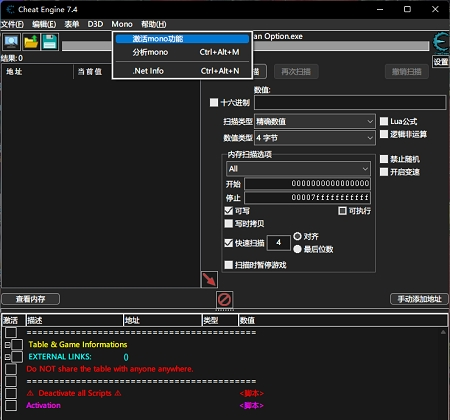
Task: Open the 扫描类型 dropdown
Action: point(315,121)
